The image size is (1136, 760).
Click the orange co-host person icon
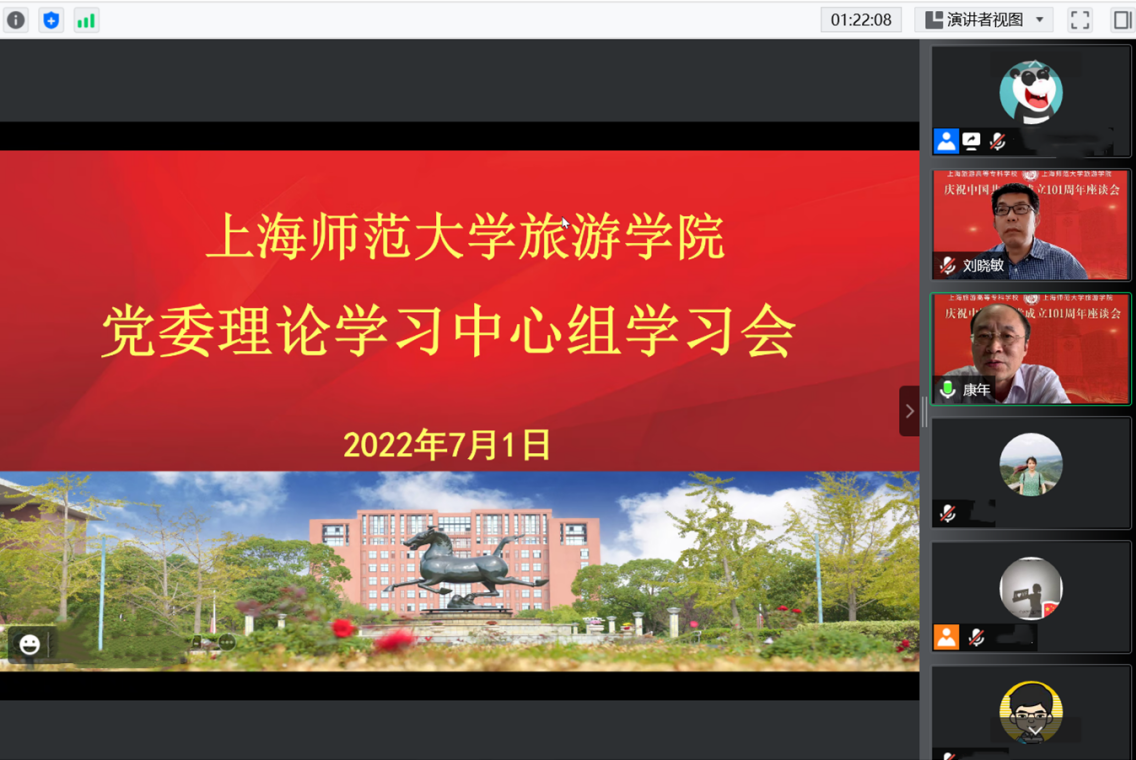point(945,638)
